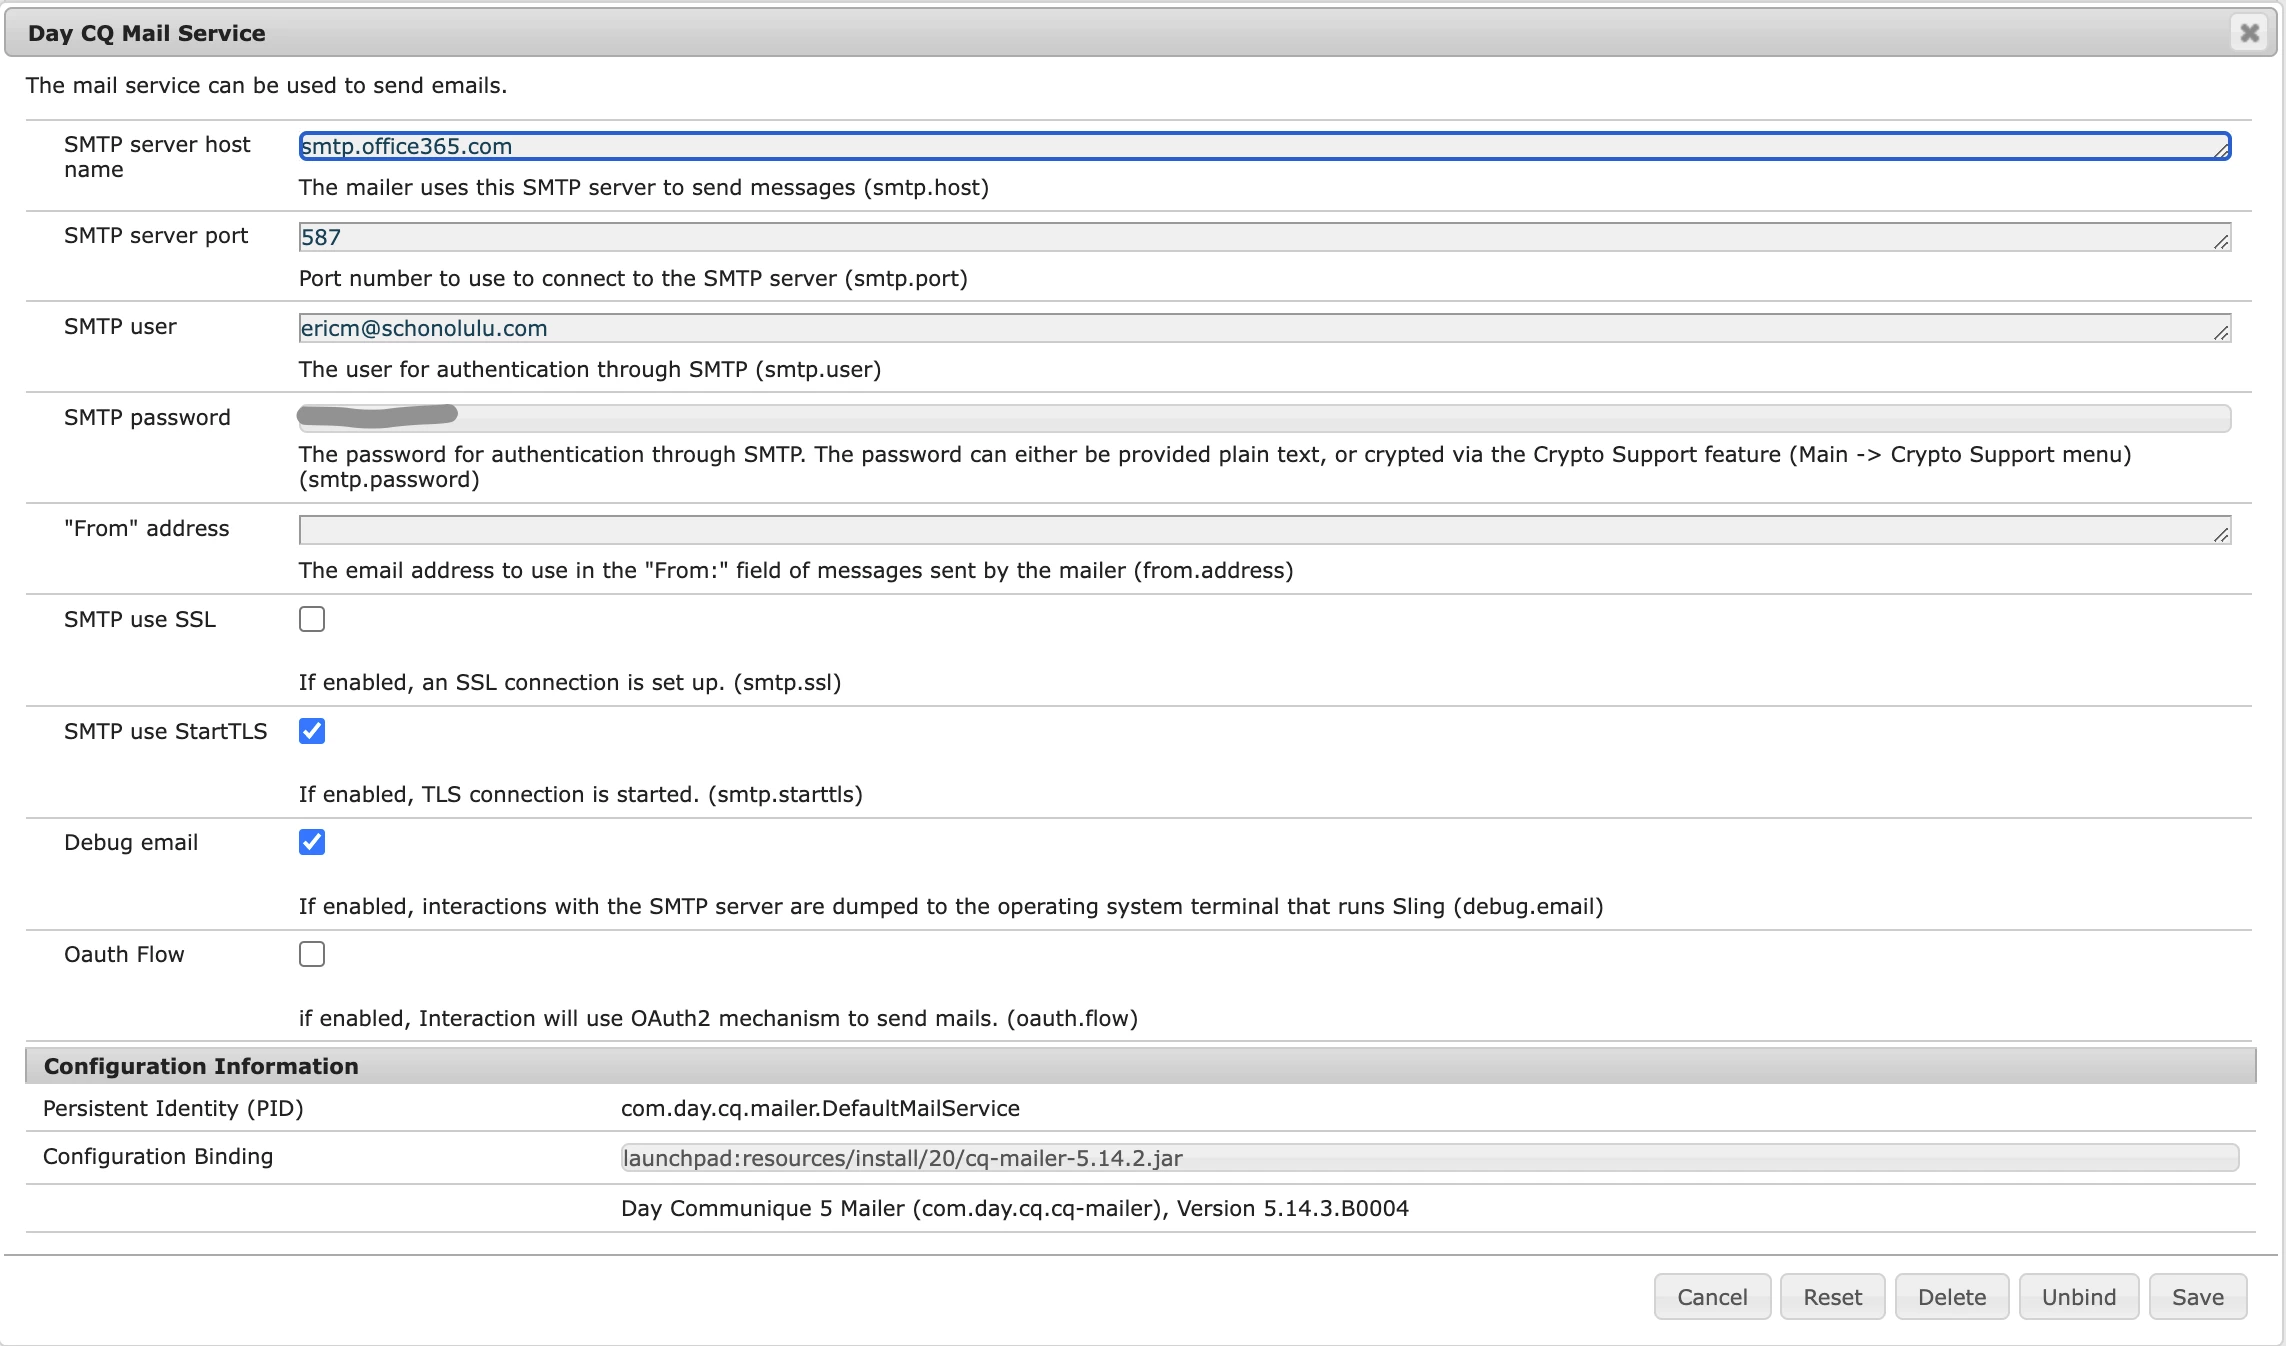Click the resize grip on SMTP user field
Screen dimensions: 2286x1346
(x=2221, y=333)
